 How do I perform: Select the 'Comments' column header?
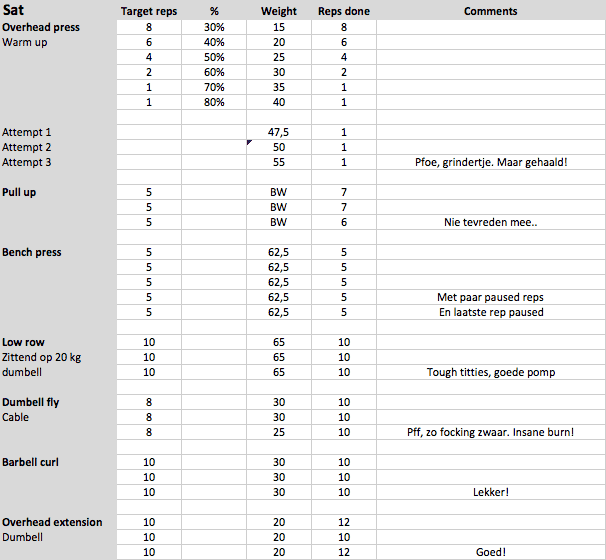pyautogui.click(x=491, y=11)
